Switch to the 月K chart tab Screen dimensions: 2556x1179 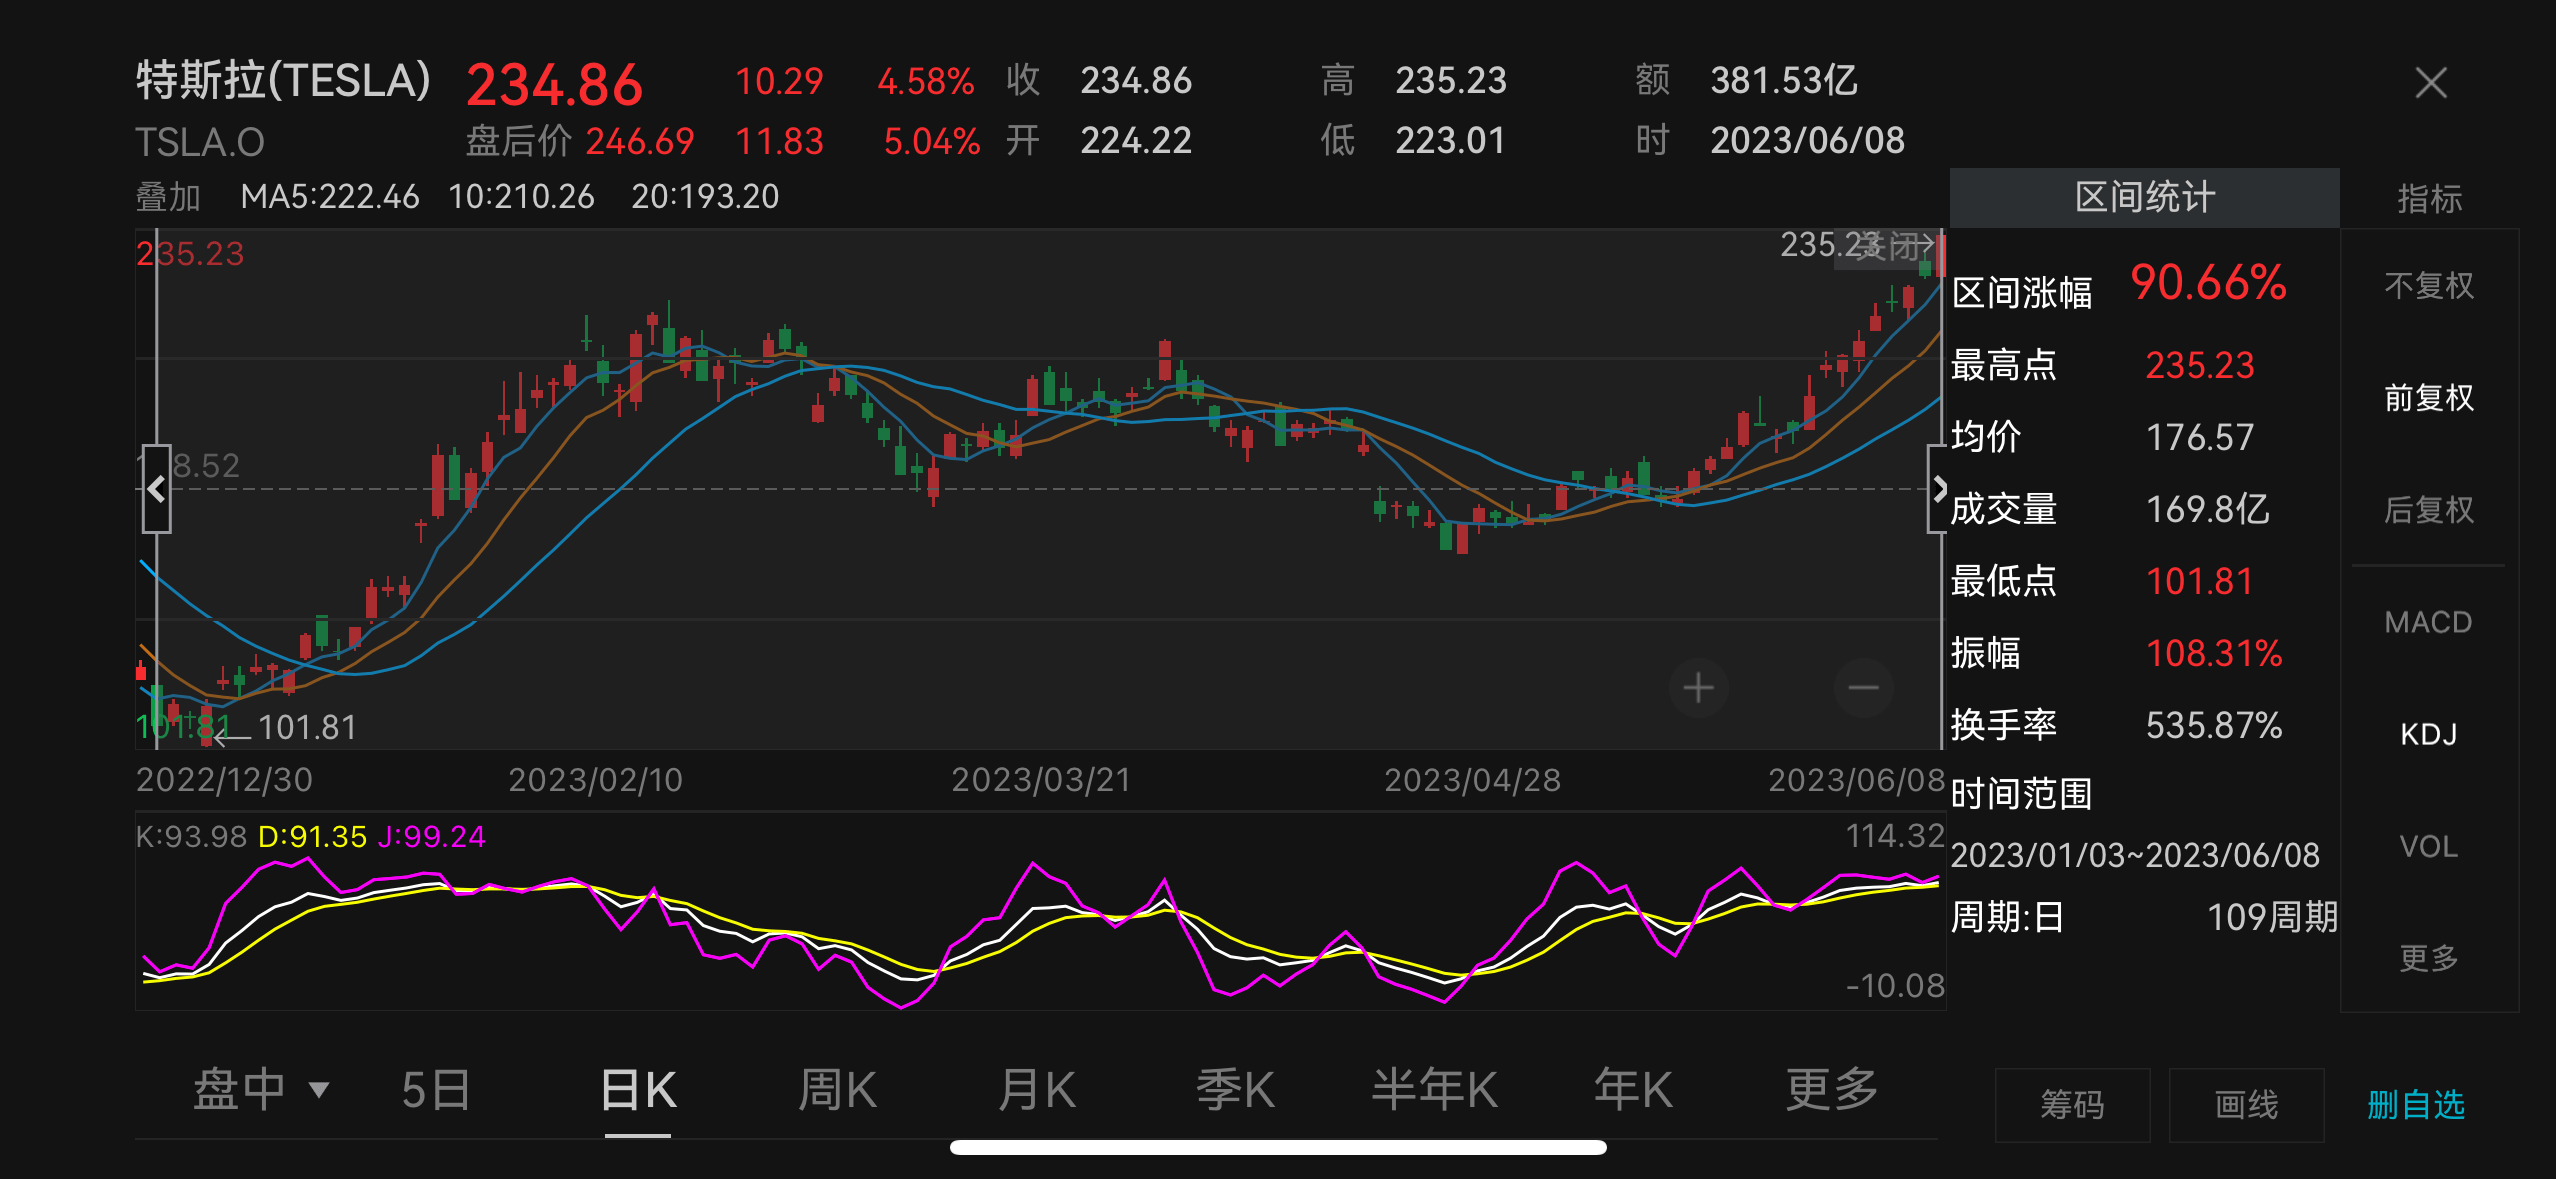(1036, 1089)
